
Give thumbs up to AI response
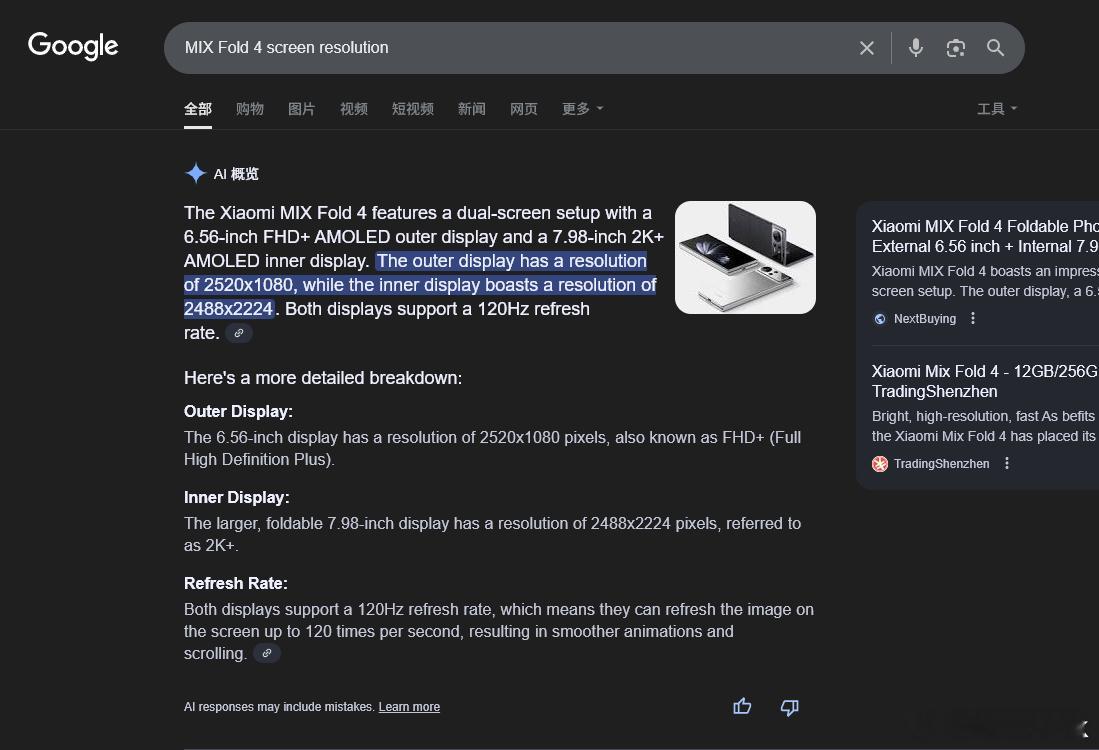(x=742, y=707)
